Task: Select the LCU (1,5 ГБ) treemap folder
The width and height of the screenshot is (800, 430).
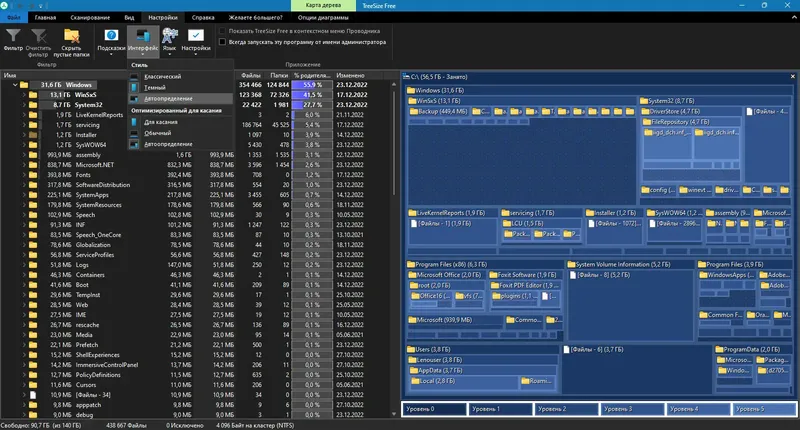Action: tap(541, 223)
